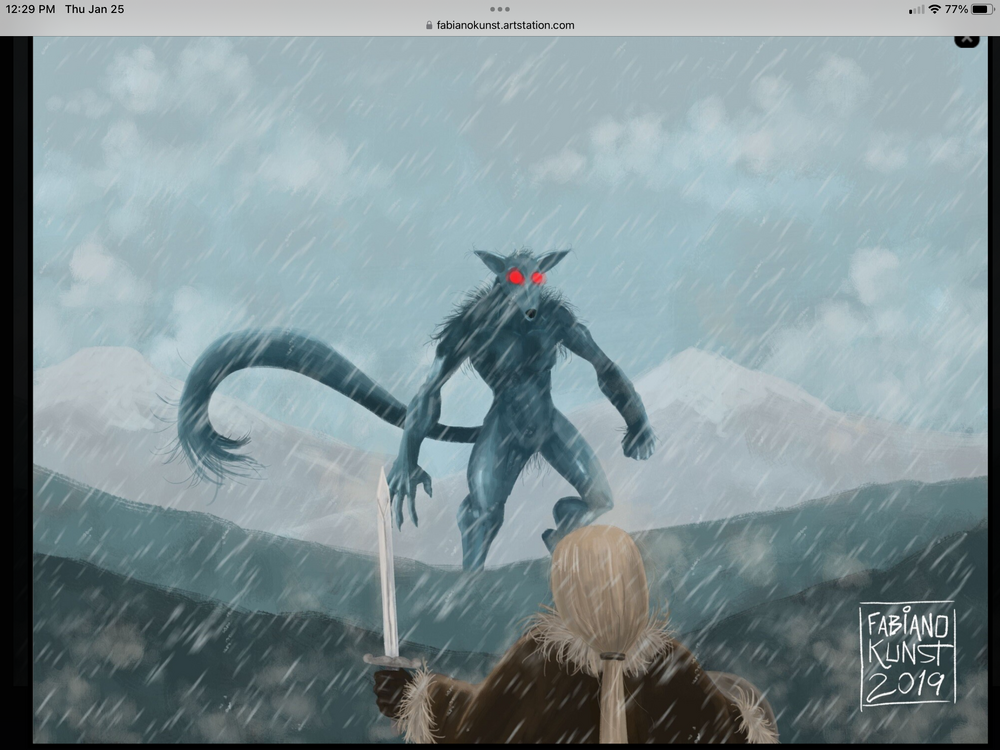Tap the 77% battery percentage

(956, 9)
